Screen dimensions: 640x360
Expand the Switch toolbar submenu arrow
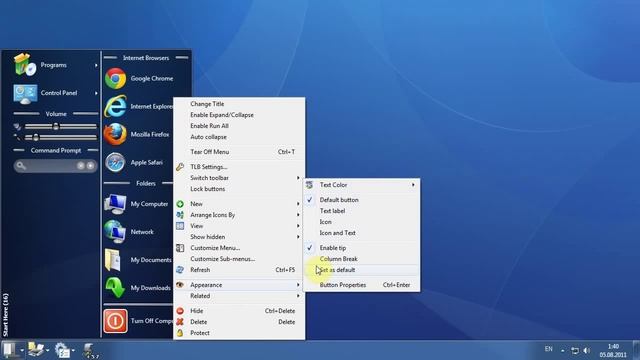click(298, 178)
